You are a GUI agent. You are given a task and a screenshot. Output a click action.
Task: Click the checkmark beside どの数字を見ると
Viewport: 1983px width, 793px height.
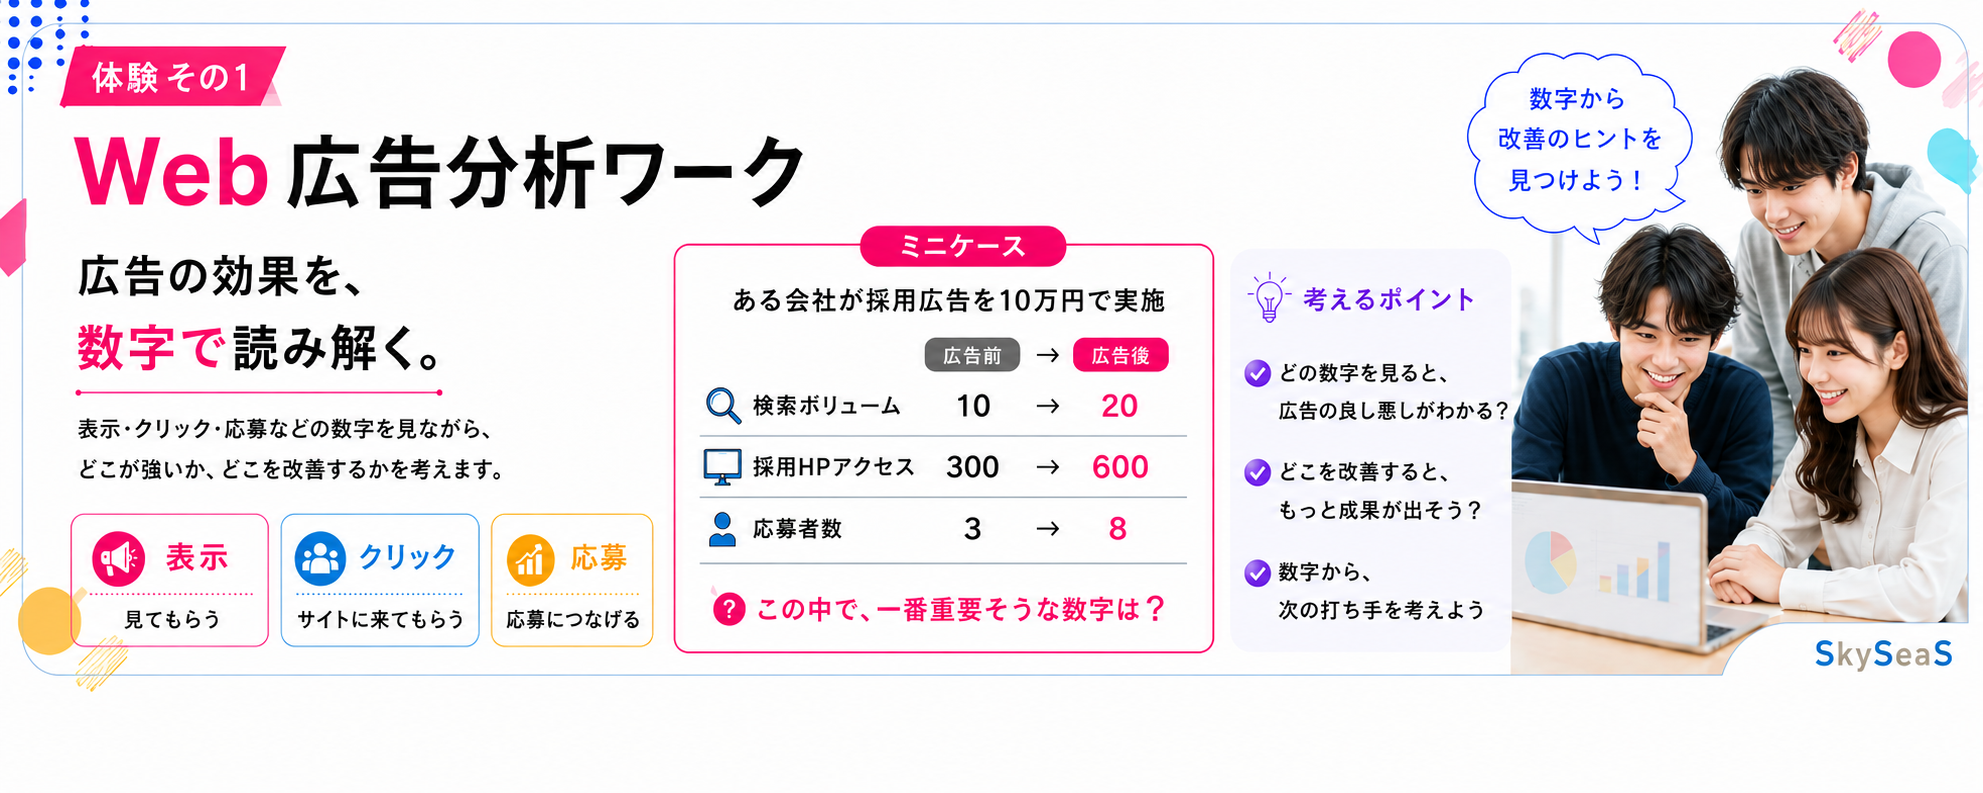click(x=1257, y=373)
